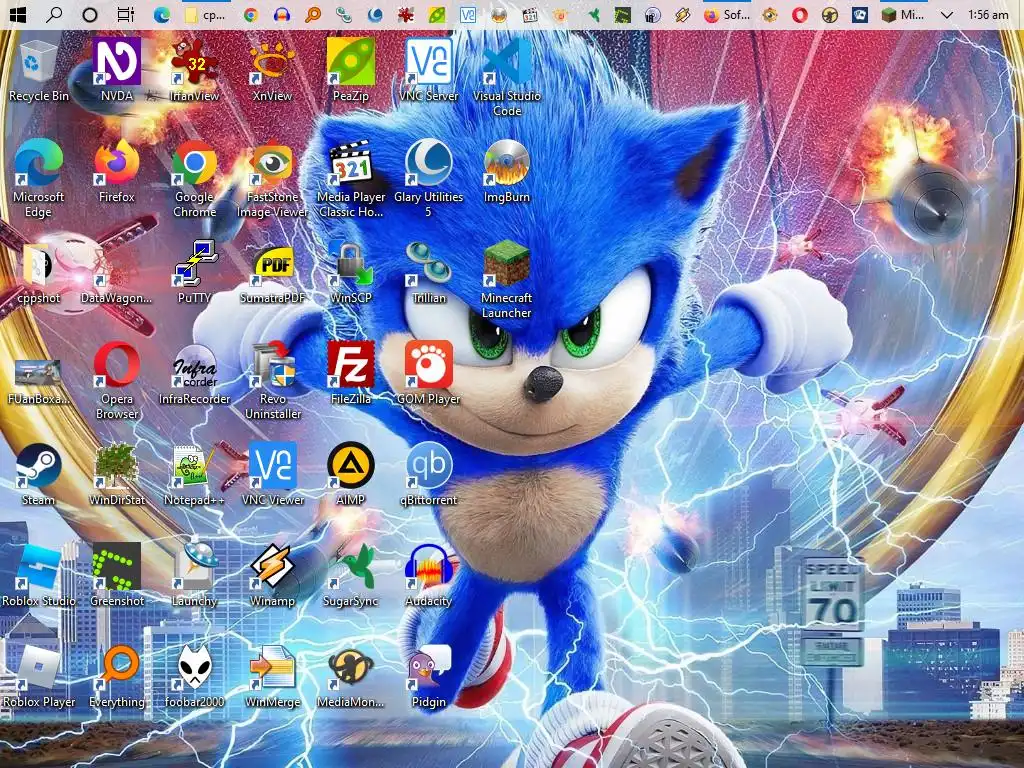Select the Firefox desktop shortcut
Screen dimensions: 1024x768
(117, 171)
